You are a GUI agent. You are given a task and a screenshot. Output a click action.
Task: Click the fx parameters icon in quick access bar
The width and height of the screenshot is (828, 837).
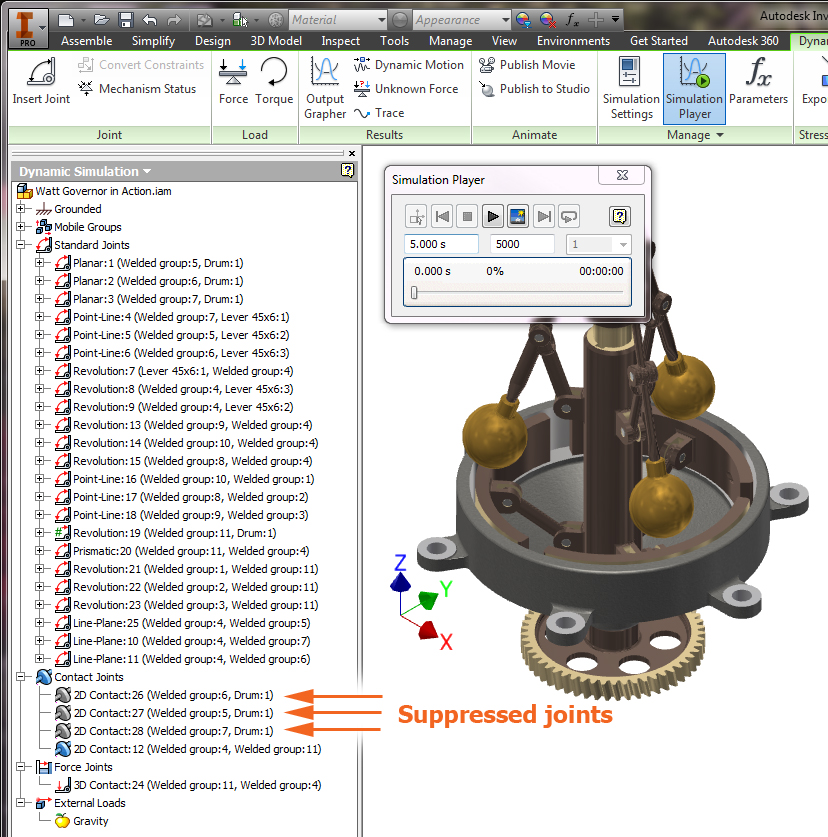coord(572,20)
